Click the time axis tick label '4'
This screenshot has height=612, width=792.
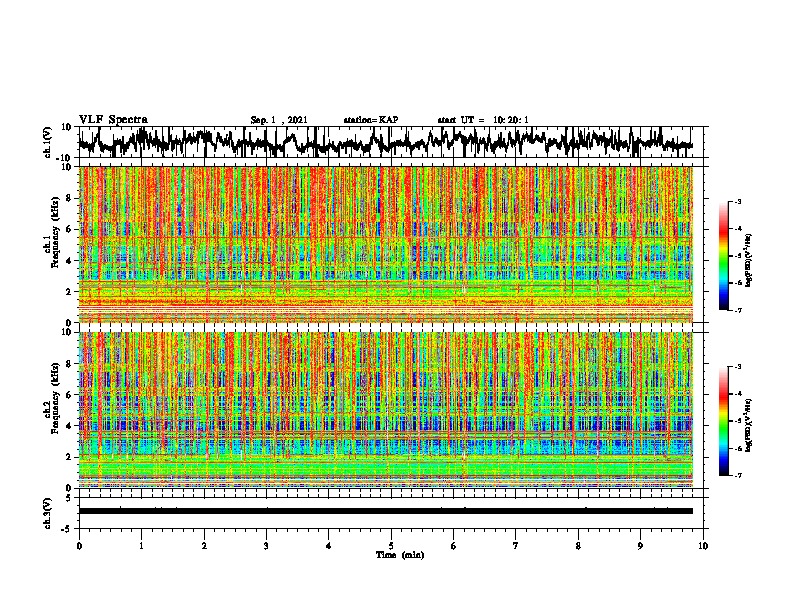coord(328,546)
